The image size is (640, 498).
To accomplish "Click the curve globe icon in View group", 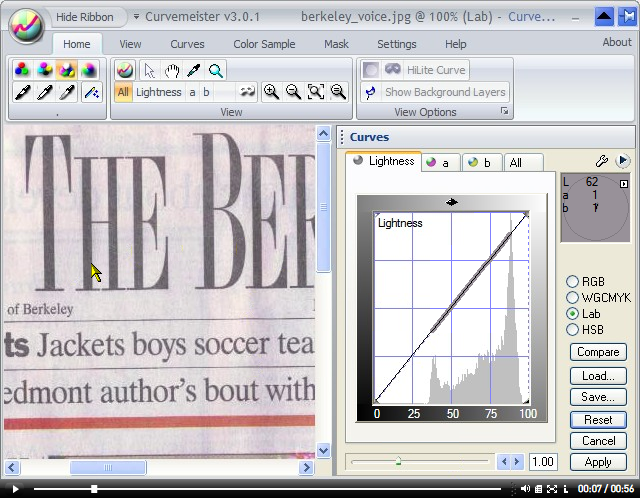I will click(x=125, y=70).
